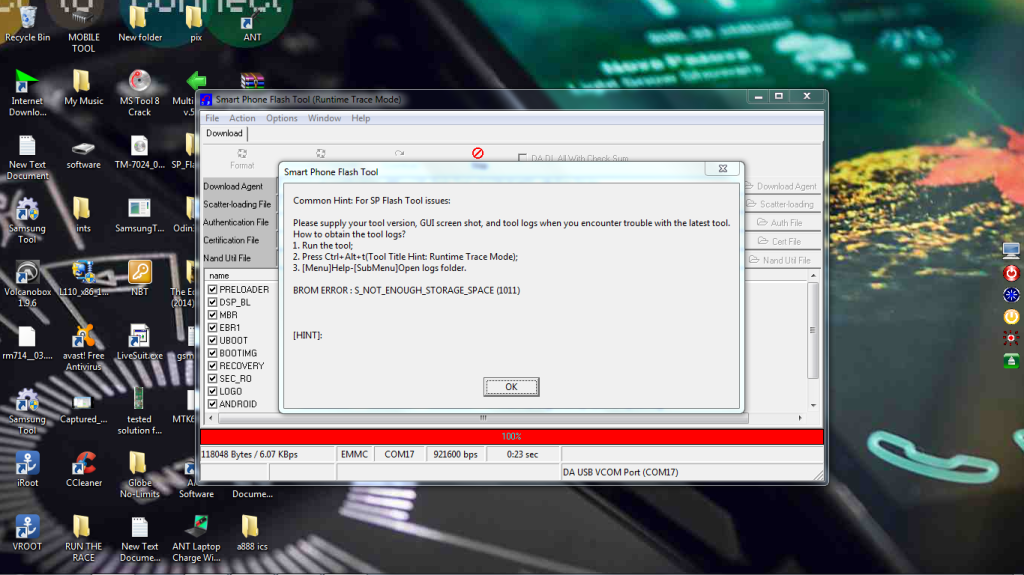
Task: Uncheck the PRELOADER partition checkbox
Action: pos(212,290)
